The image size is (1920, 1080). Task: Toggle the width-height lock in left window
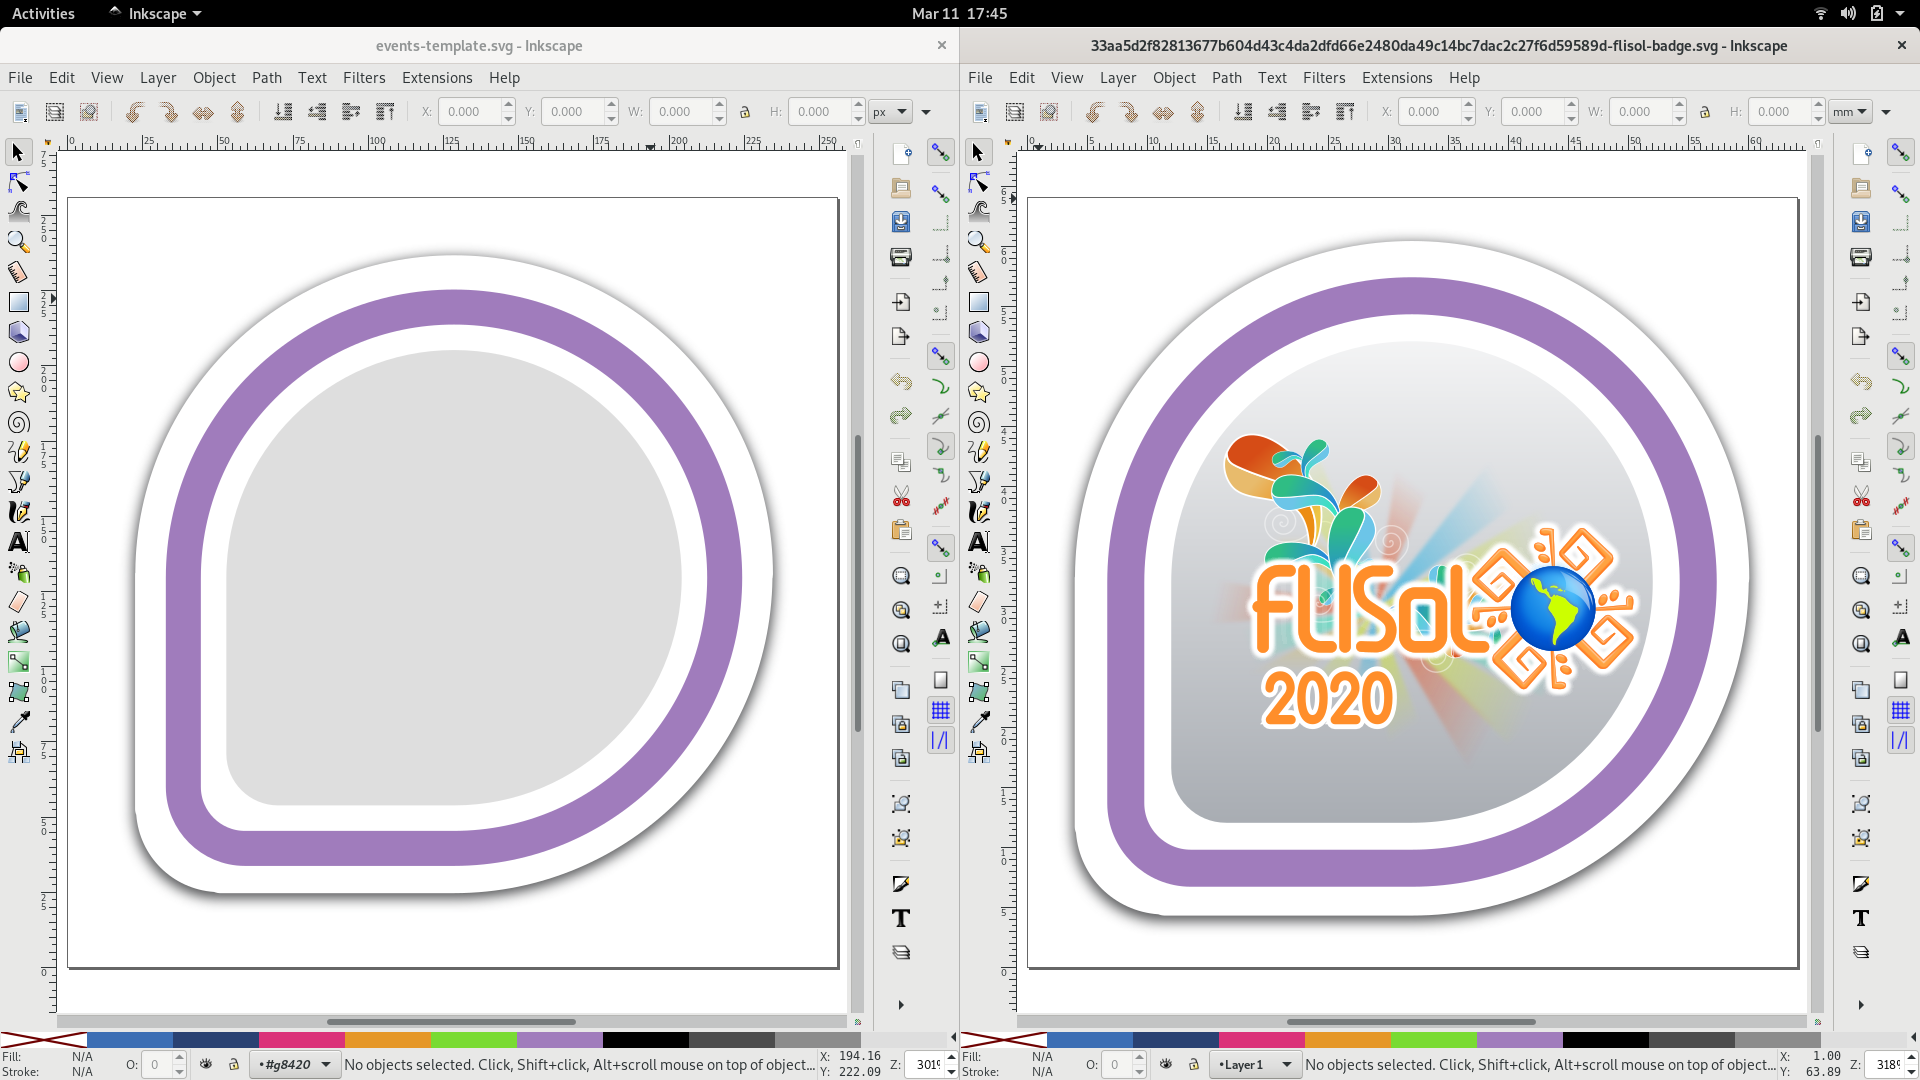pos(745,112)
